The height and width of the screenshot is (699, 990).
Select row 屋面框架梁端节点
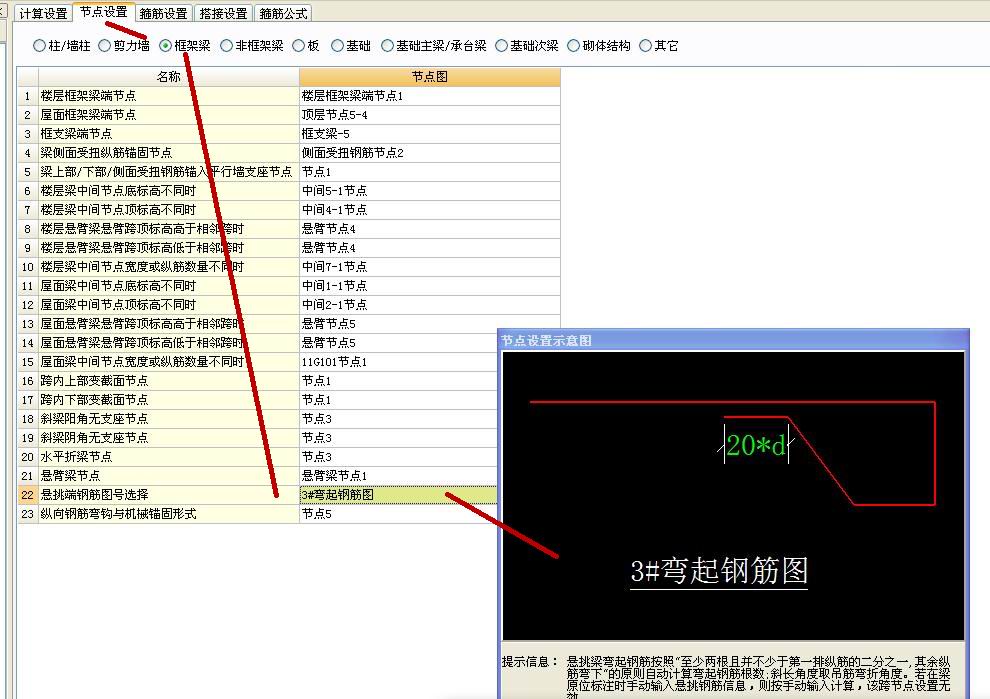169,115
